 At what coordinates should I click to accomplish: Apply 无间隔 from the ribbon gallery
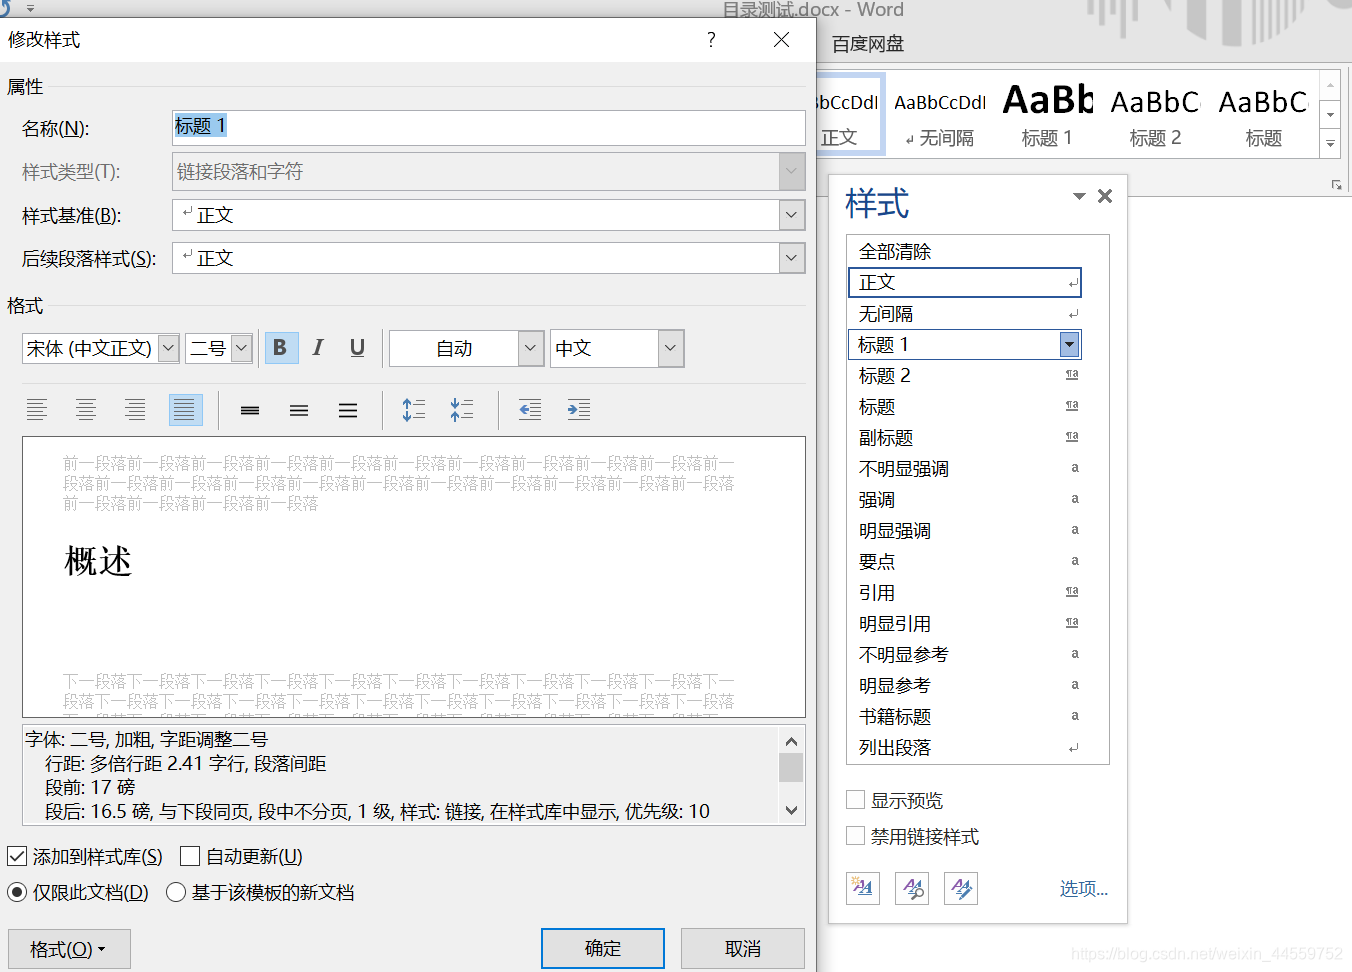click(x=939, y=114)
